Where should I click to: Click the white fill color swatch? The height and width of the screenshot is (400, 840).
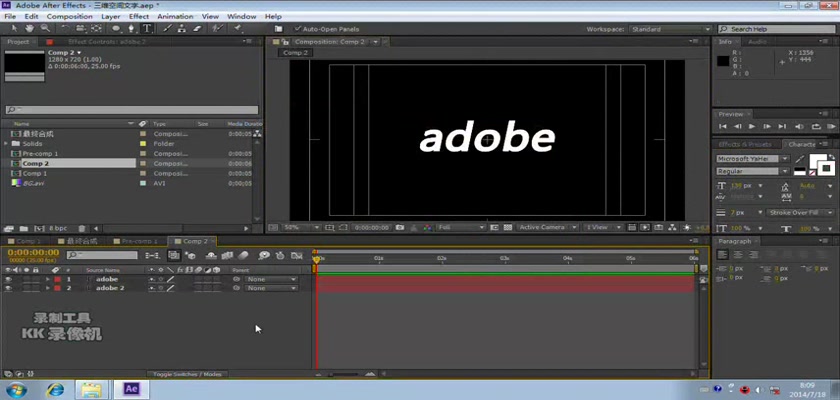(816, 160)
